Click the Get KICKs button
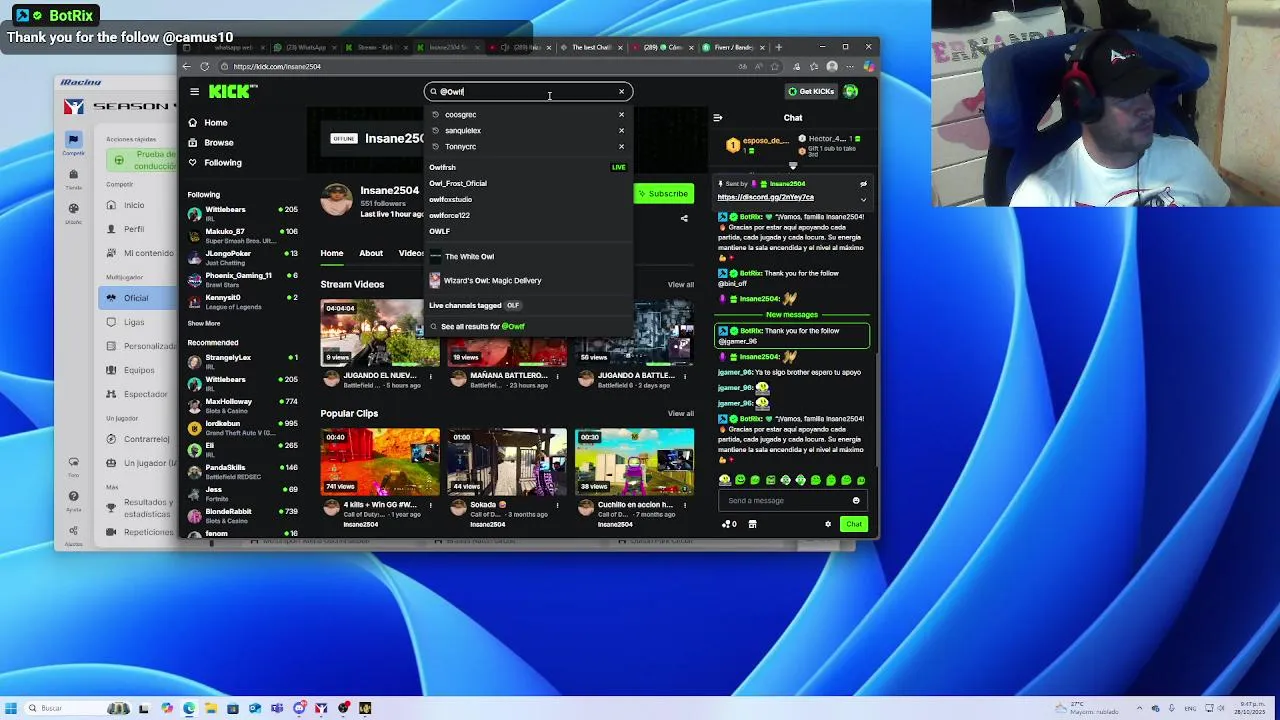Screen dimensions: 1280x720 tap(810, 91)
